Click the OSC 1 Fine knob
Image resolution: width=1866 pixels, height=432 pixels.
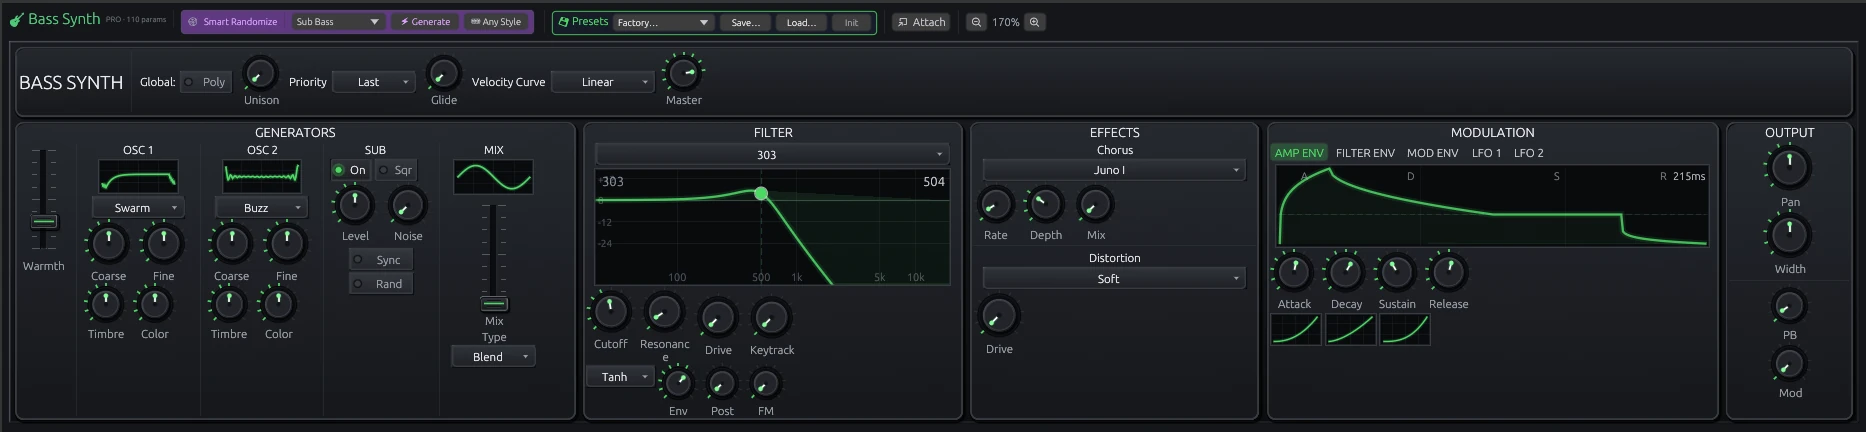pyautogui.click(x=163, y=243)
